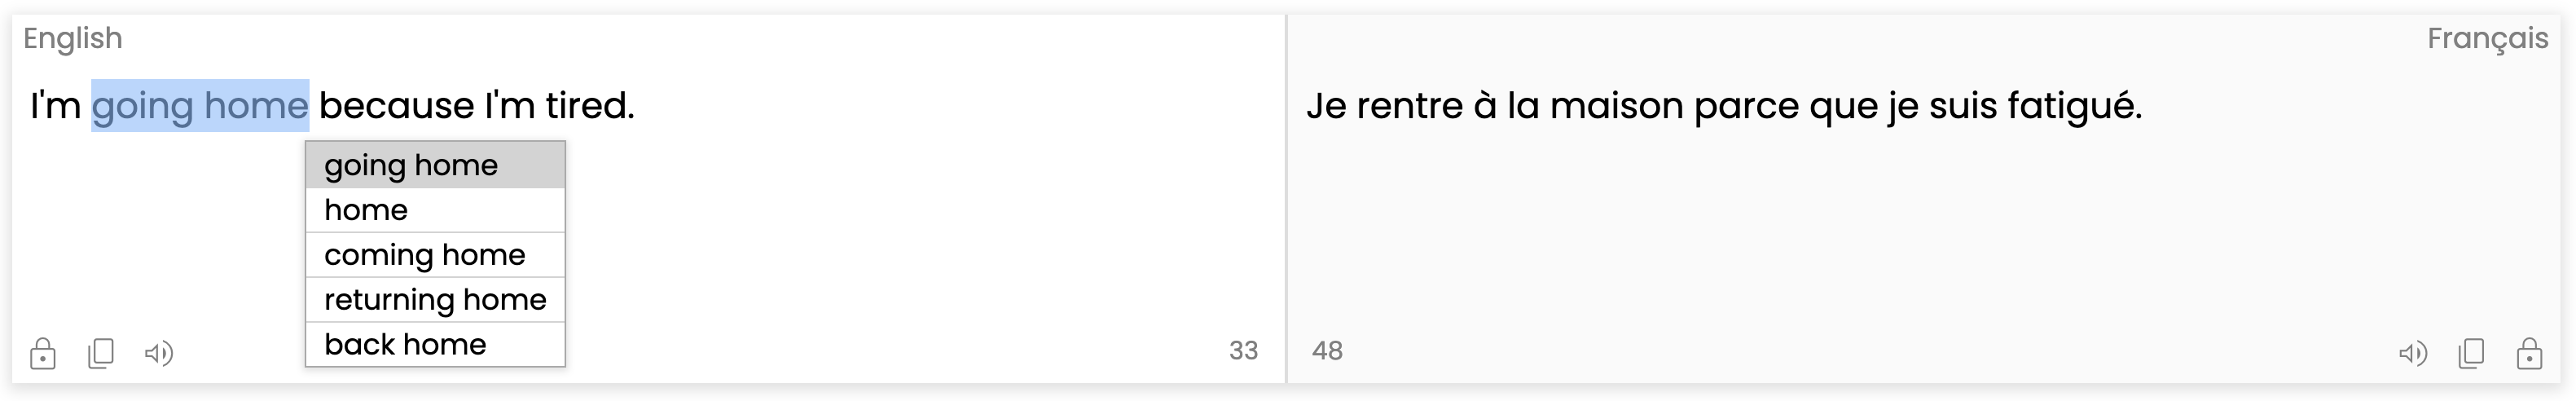Click the English language label
The image size is (2576, 401).
[73, 38]
